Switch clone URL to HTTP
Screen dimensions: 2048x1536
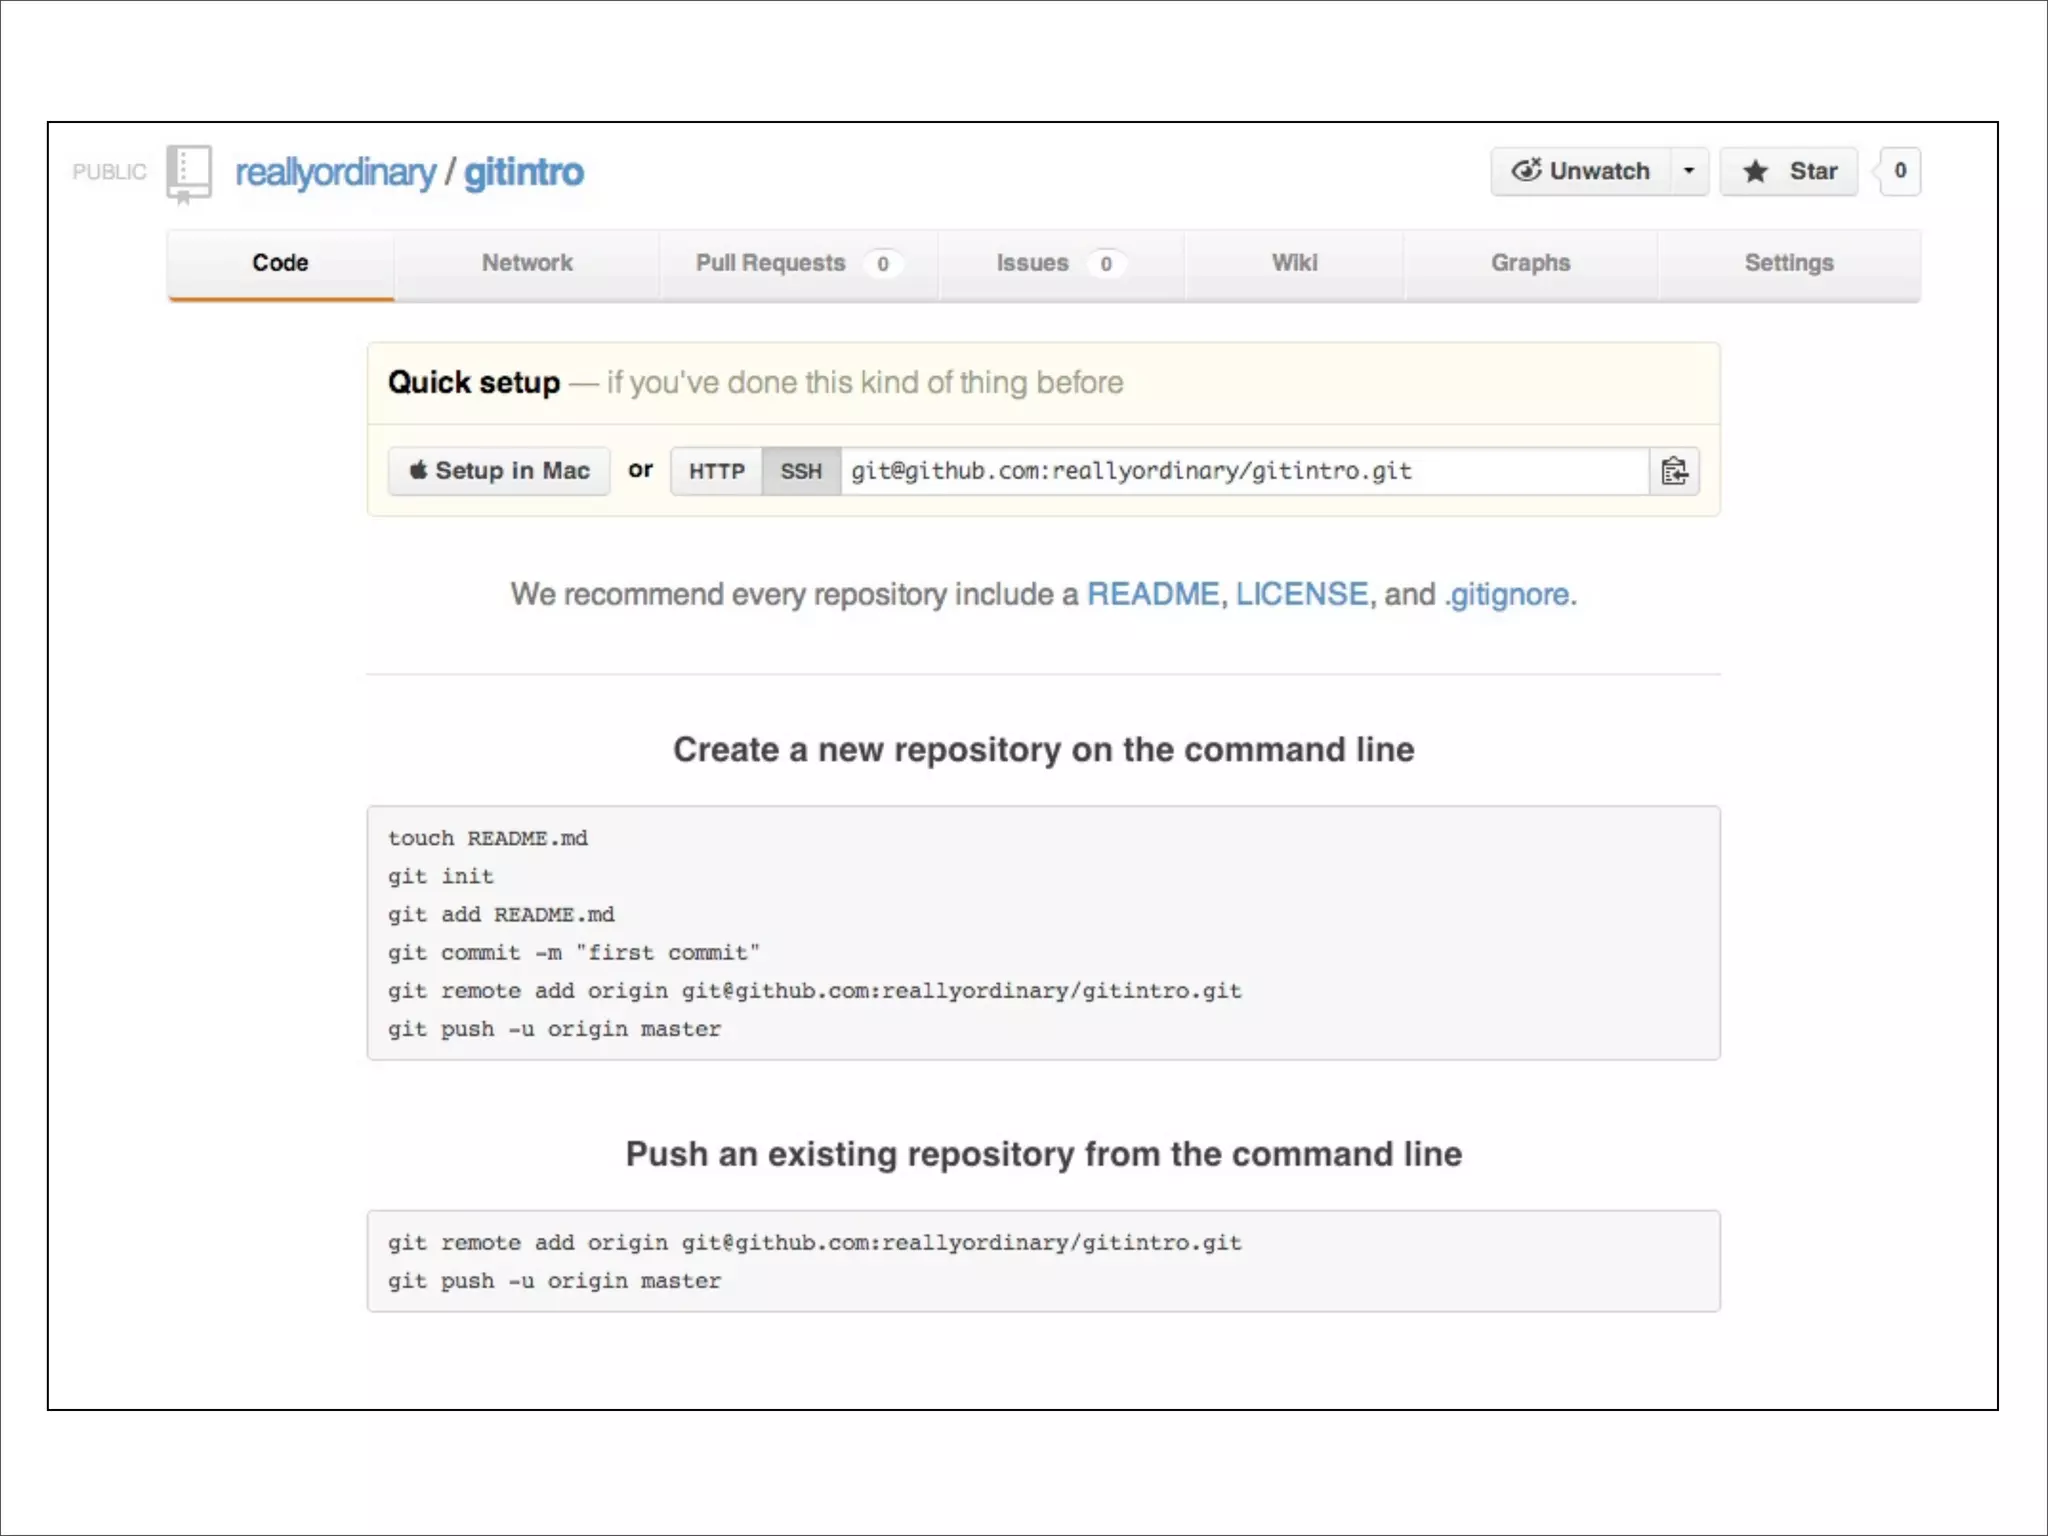pyautogui.click(x=716, y=471)
